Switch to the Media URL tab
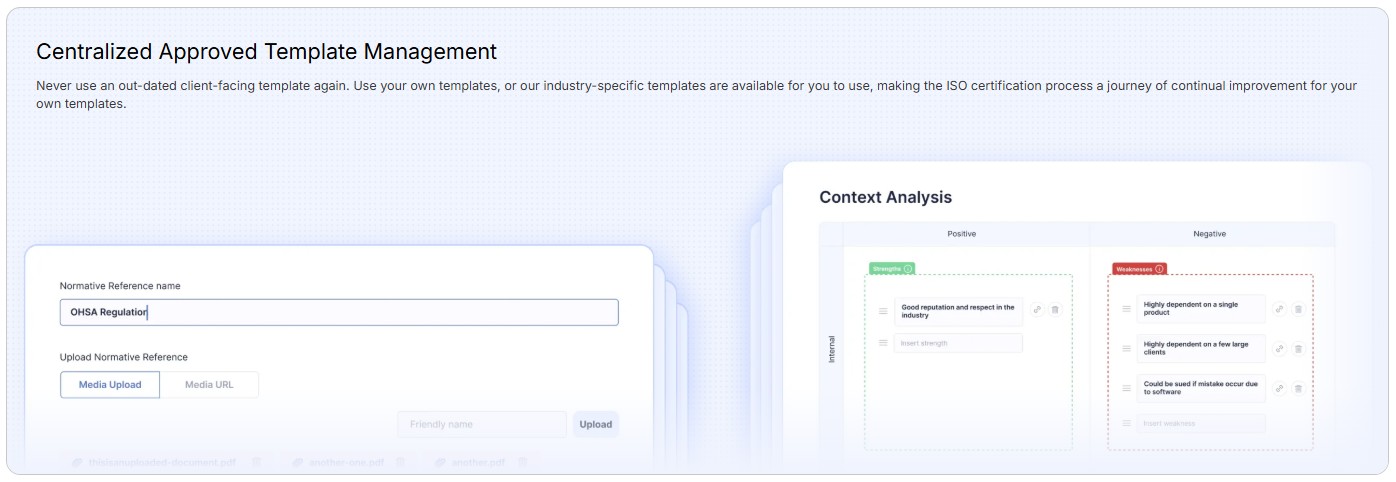 pos(210,385)
